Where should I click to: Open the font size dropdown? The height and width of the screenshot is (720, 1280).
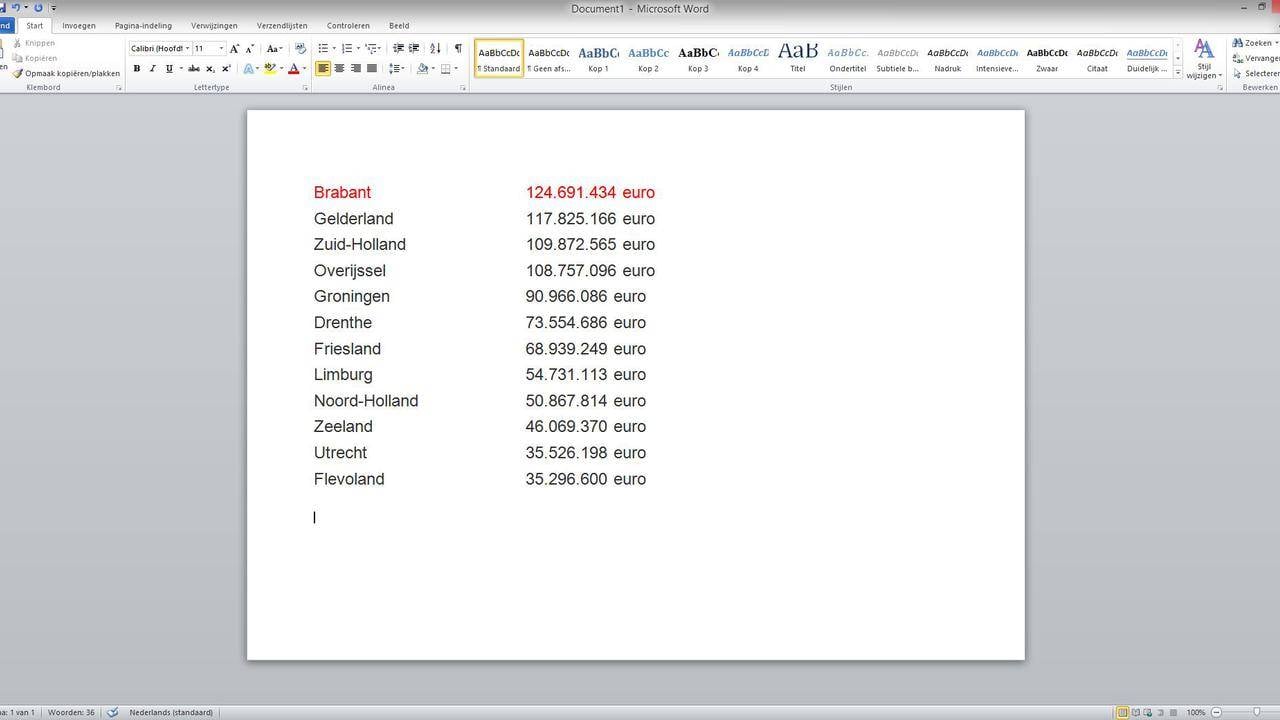221,48
